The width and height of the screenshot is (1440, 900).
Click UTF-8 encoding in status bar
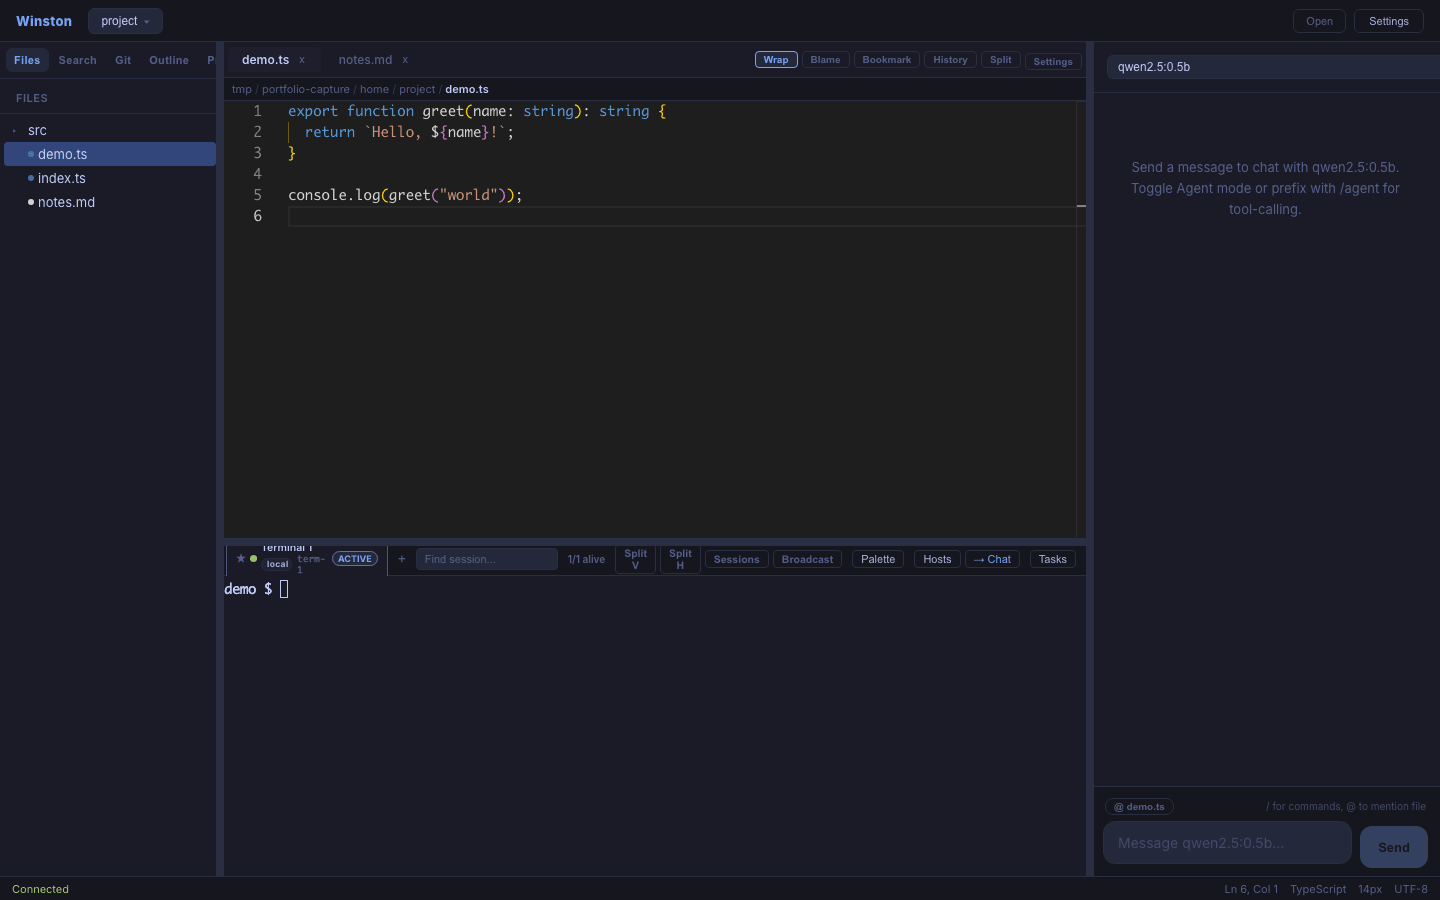pyautogui.click(x=1411, y=889)
